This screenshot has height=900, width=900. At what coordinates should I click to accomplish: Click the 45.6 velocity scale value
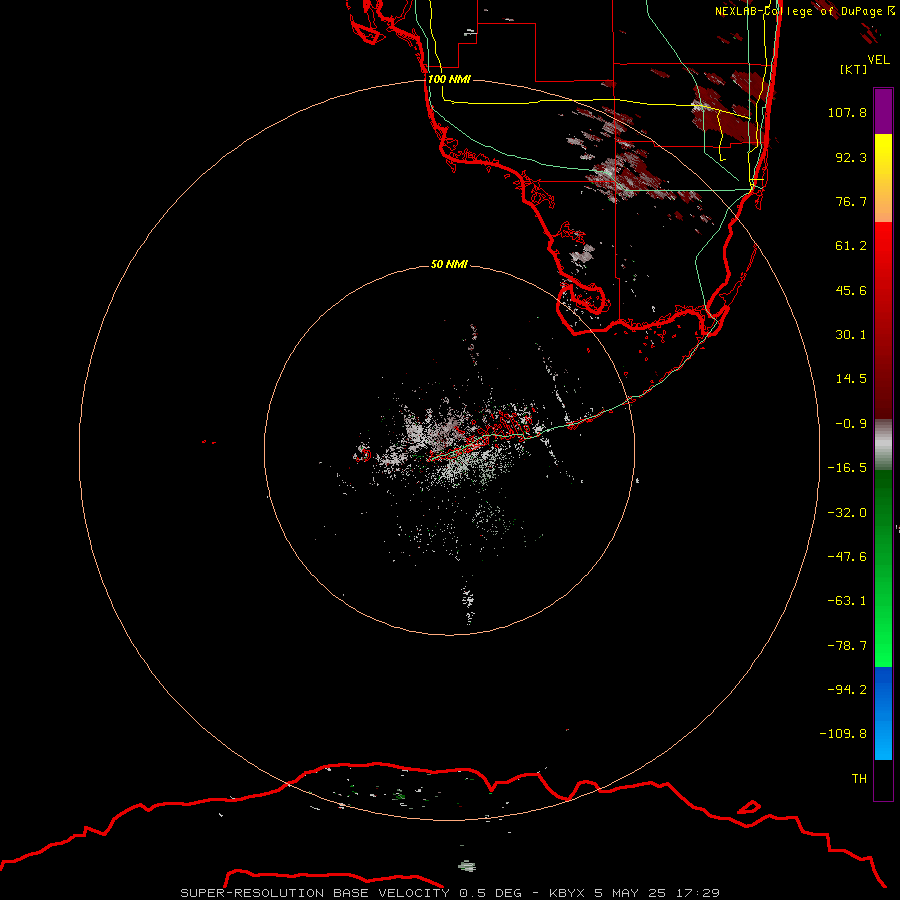click(851, 290)
